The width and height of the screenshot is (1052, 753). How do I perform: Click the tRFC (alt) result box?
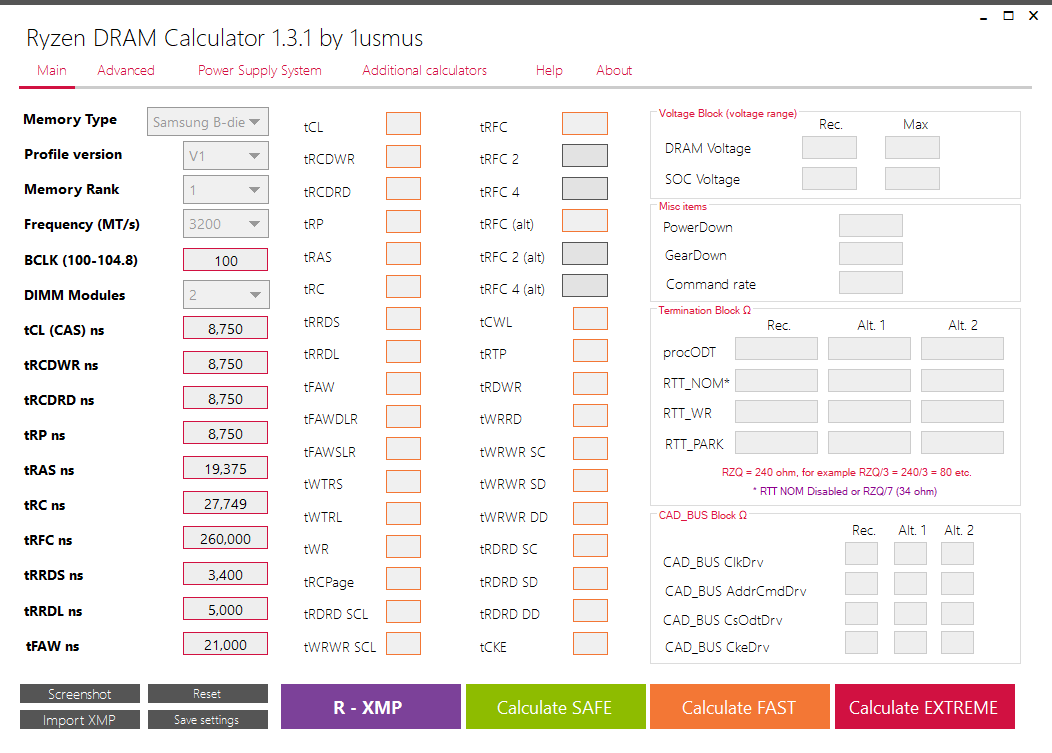(584, 221)
